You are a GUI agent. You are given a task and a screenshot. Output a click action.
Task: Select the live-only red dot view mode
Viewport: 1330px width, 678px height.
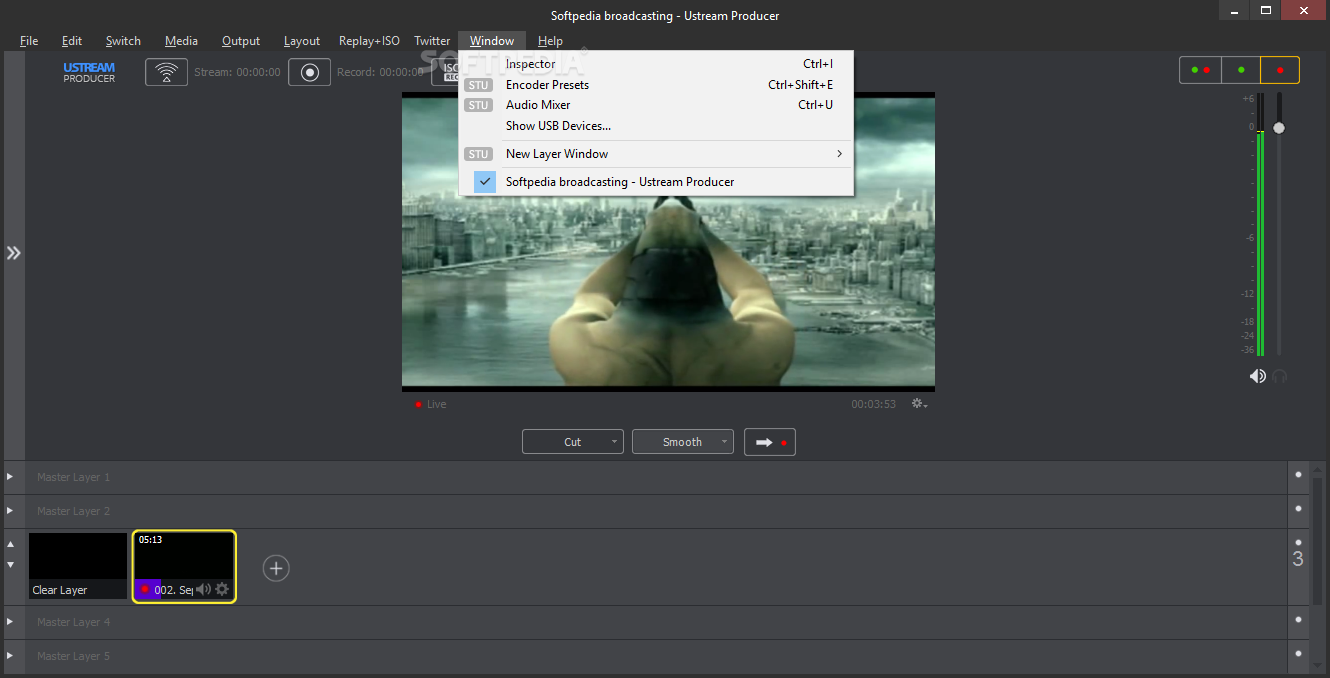(1280, 70)
